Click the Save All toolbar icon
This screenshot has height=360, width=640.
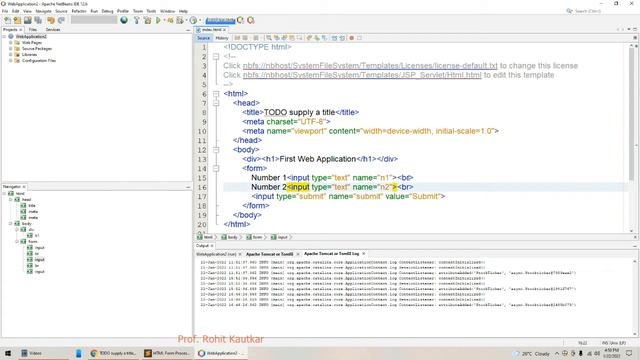pyautogui.click(x=38, y=20)
